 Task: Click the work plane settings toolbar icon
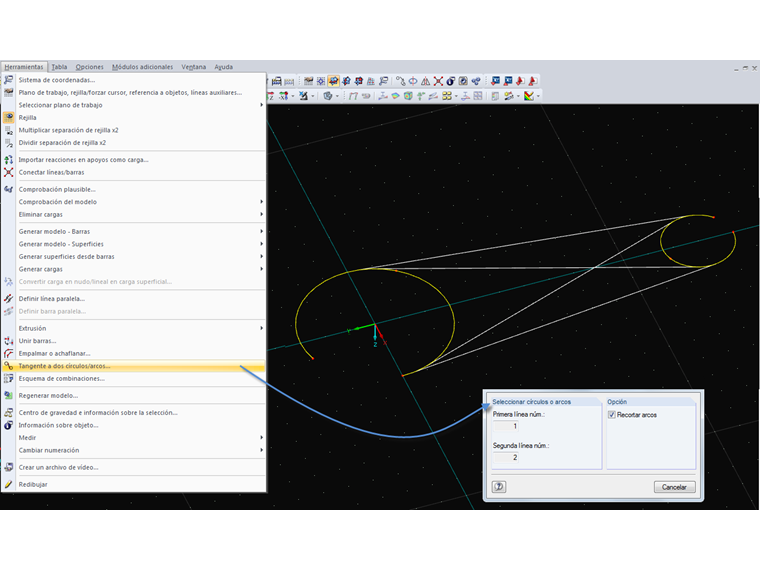[308, 81]
